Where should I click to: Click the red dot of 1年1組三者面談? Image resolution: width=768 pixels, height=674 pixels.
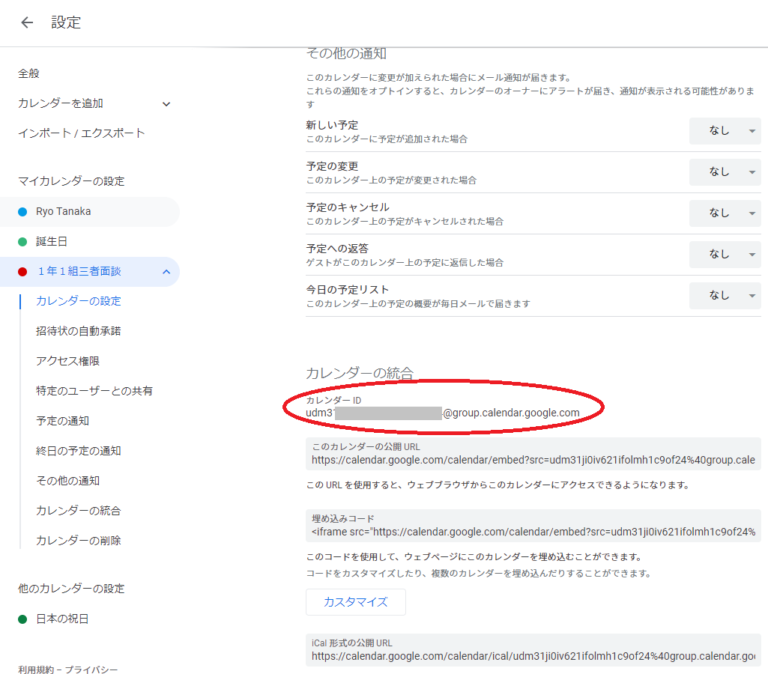click(x=23, y=272)
